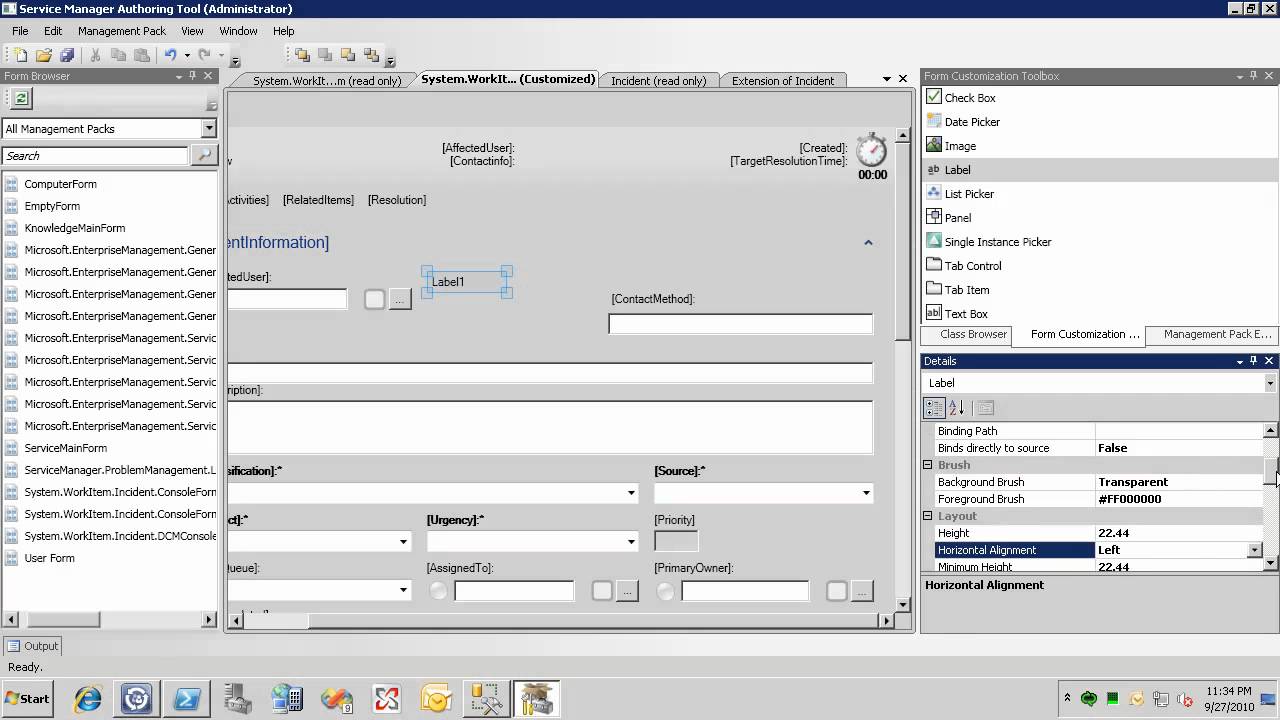Open the File menu

pos(20,31)
